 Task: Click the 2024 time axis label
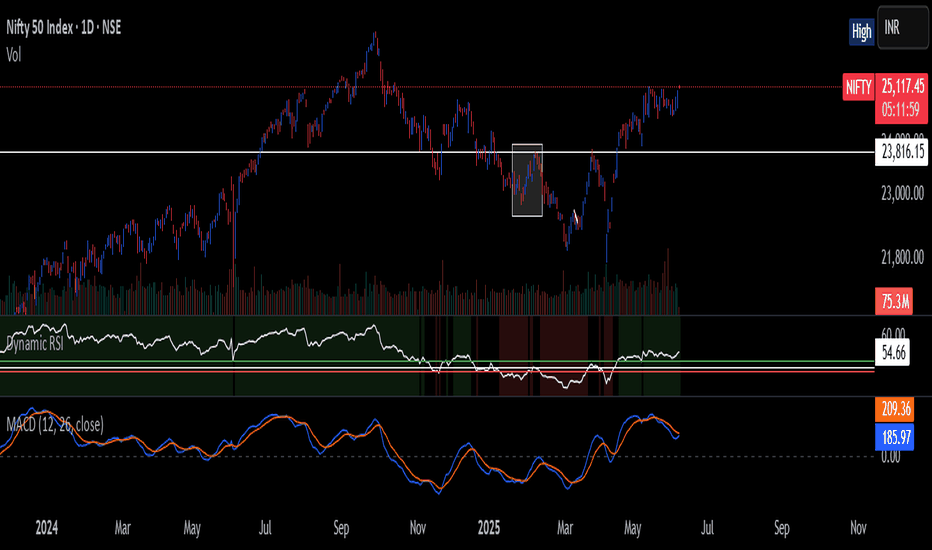click(47, 528)
